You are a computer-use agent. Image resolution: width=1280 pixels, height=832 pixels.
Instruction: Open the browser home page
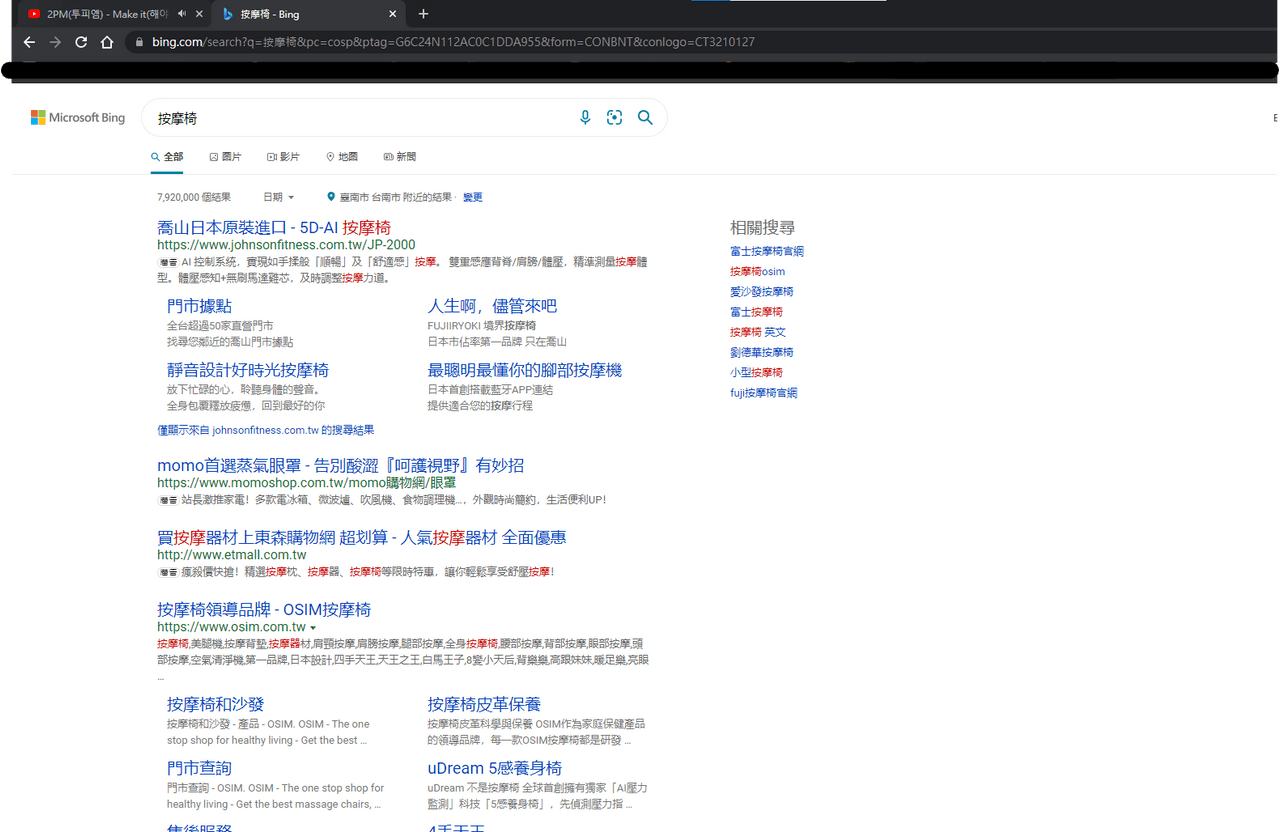[107, 42]
